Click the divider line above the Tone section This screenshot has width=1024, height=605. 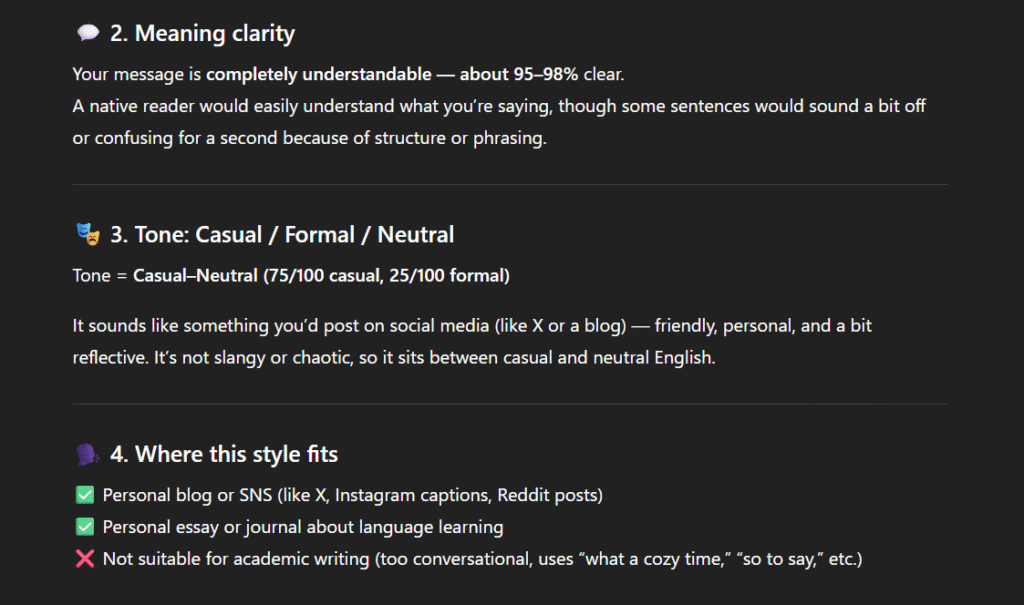[510, 185]
